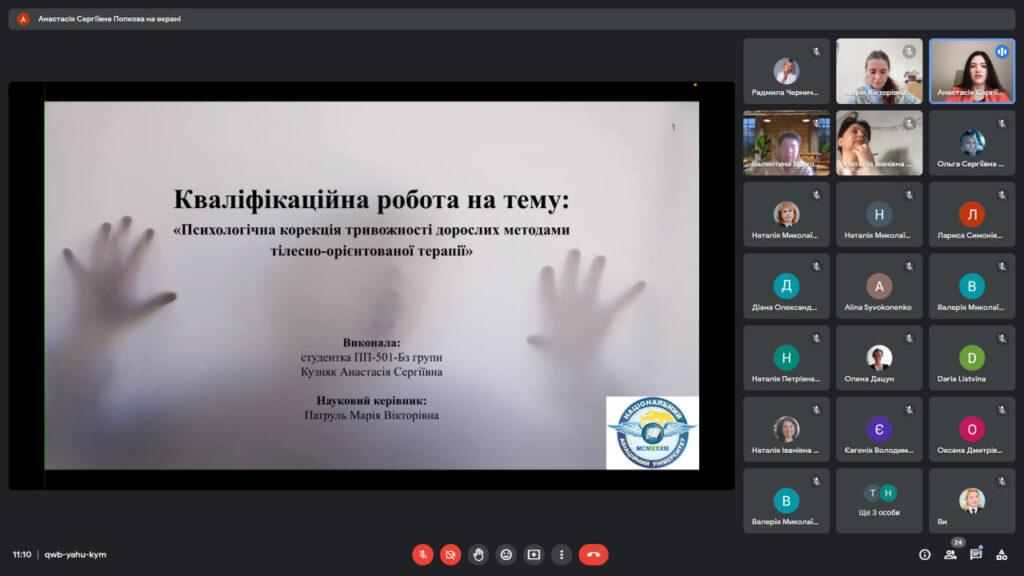
Task: Raise your hand in the meeting
Action: (x=479, y=554)
